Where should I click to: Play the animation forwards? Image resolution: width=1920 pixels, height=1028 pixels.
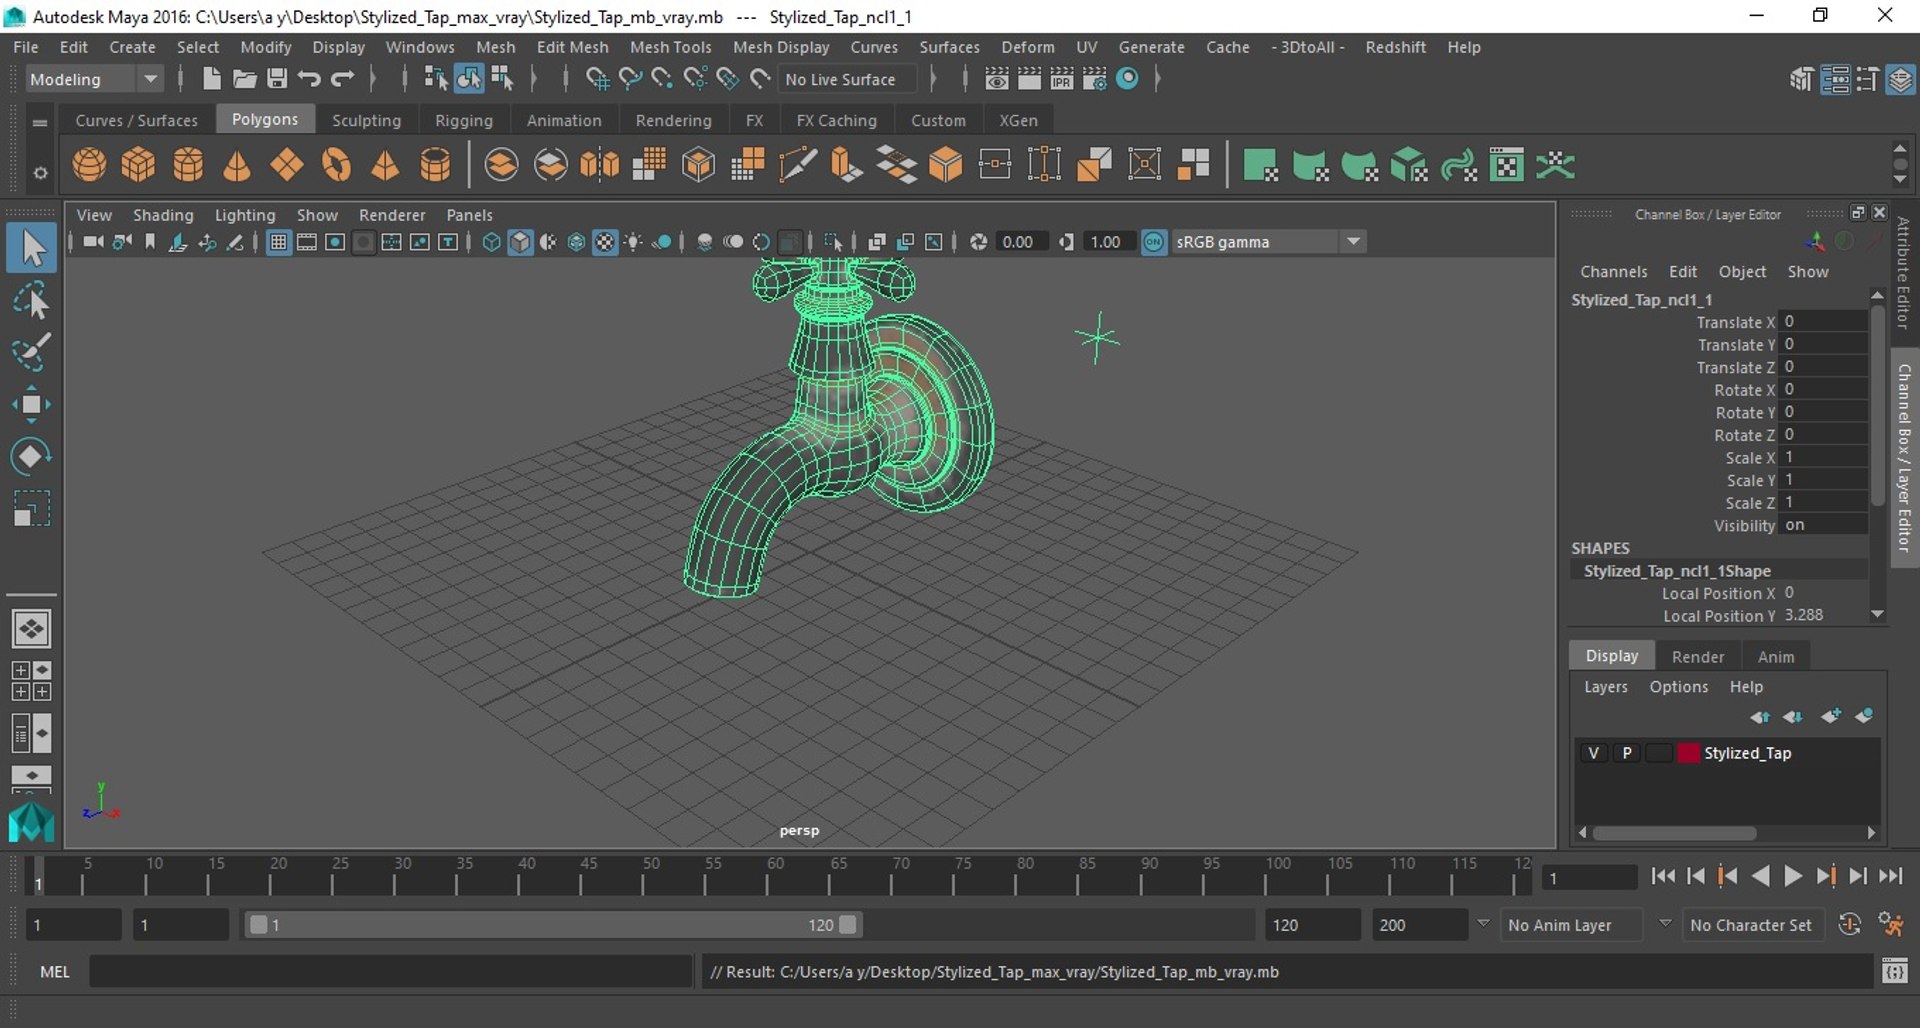point(1793,877)
